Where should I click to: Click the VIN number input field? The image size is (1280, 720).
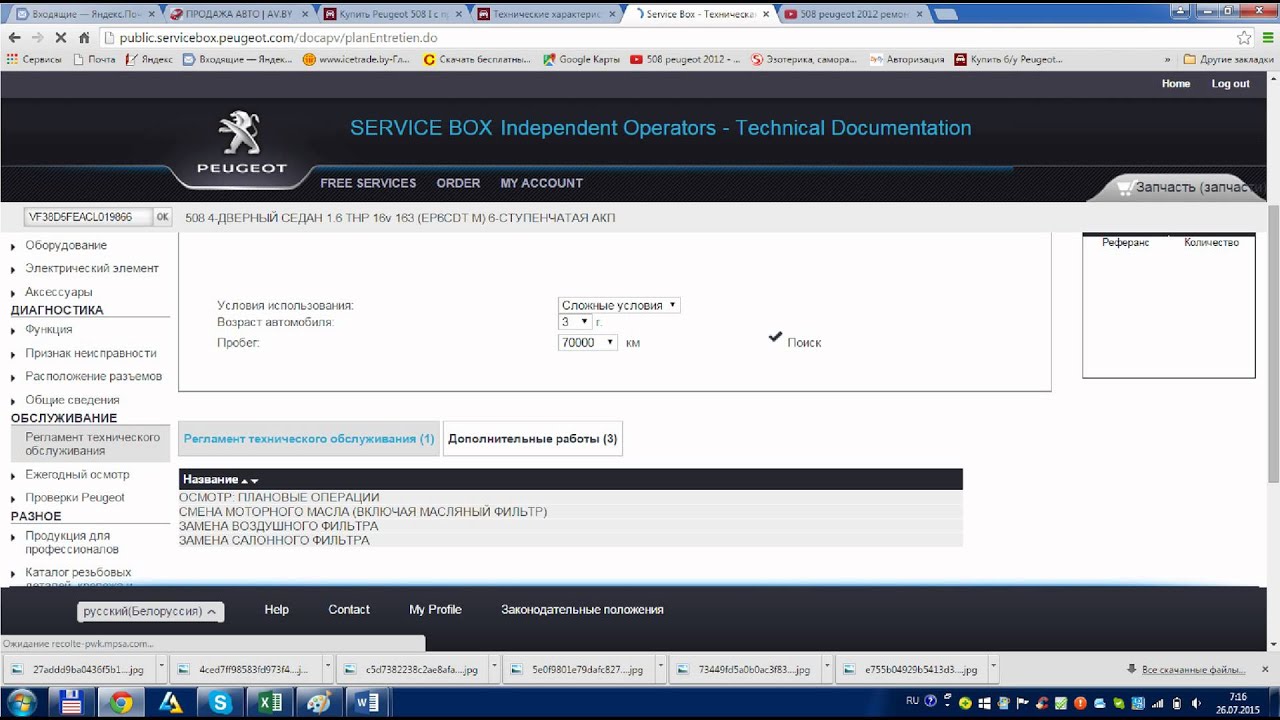point(87,217)
